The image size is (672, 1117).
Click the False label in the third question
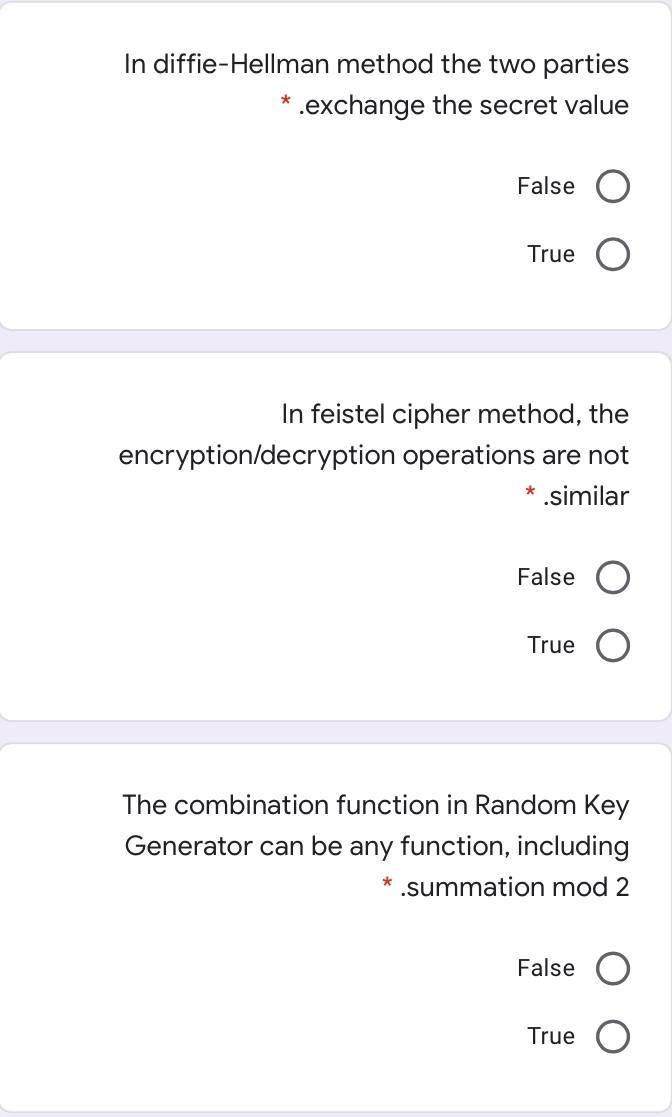click(545, 968)
